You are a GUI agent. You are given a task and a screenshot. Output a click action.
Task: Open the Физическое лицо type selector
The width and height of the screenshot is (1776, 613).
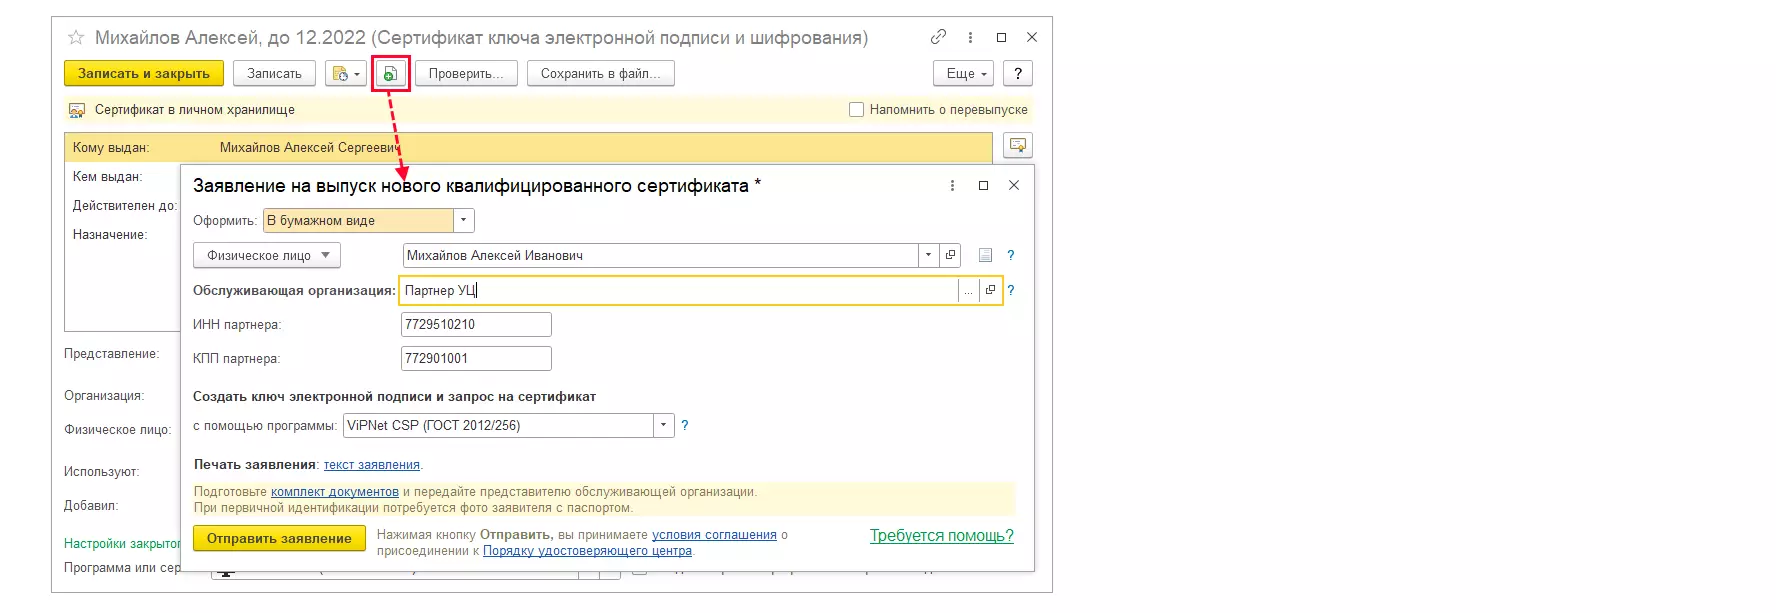[x=267, y=255]
